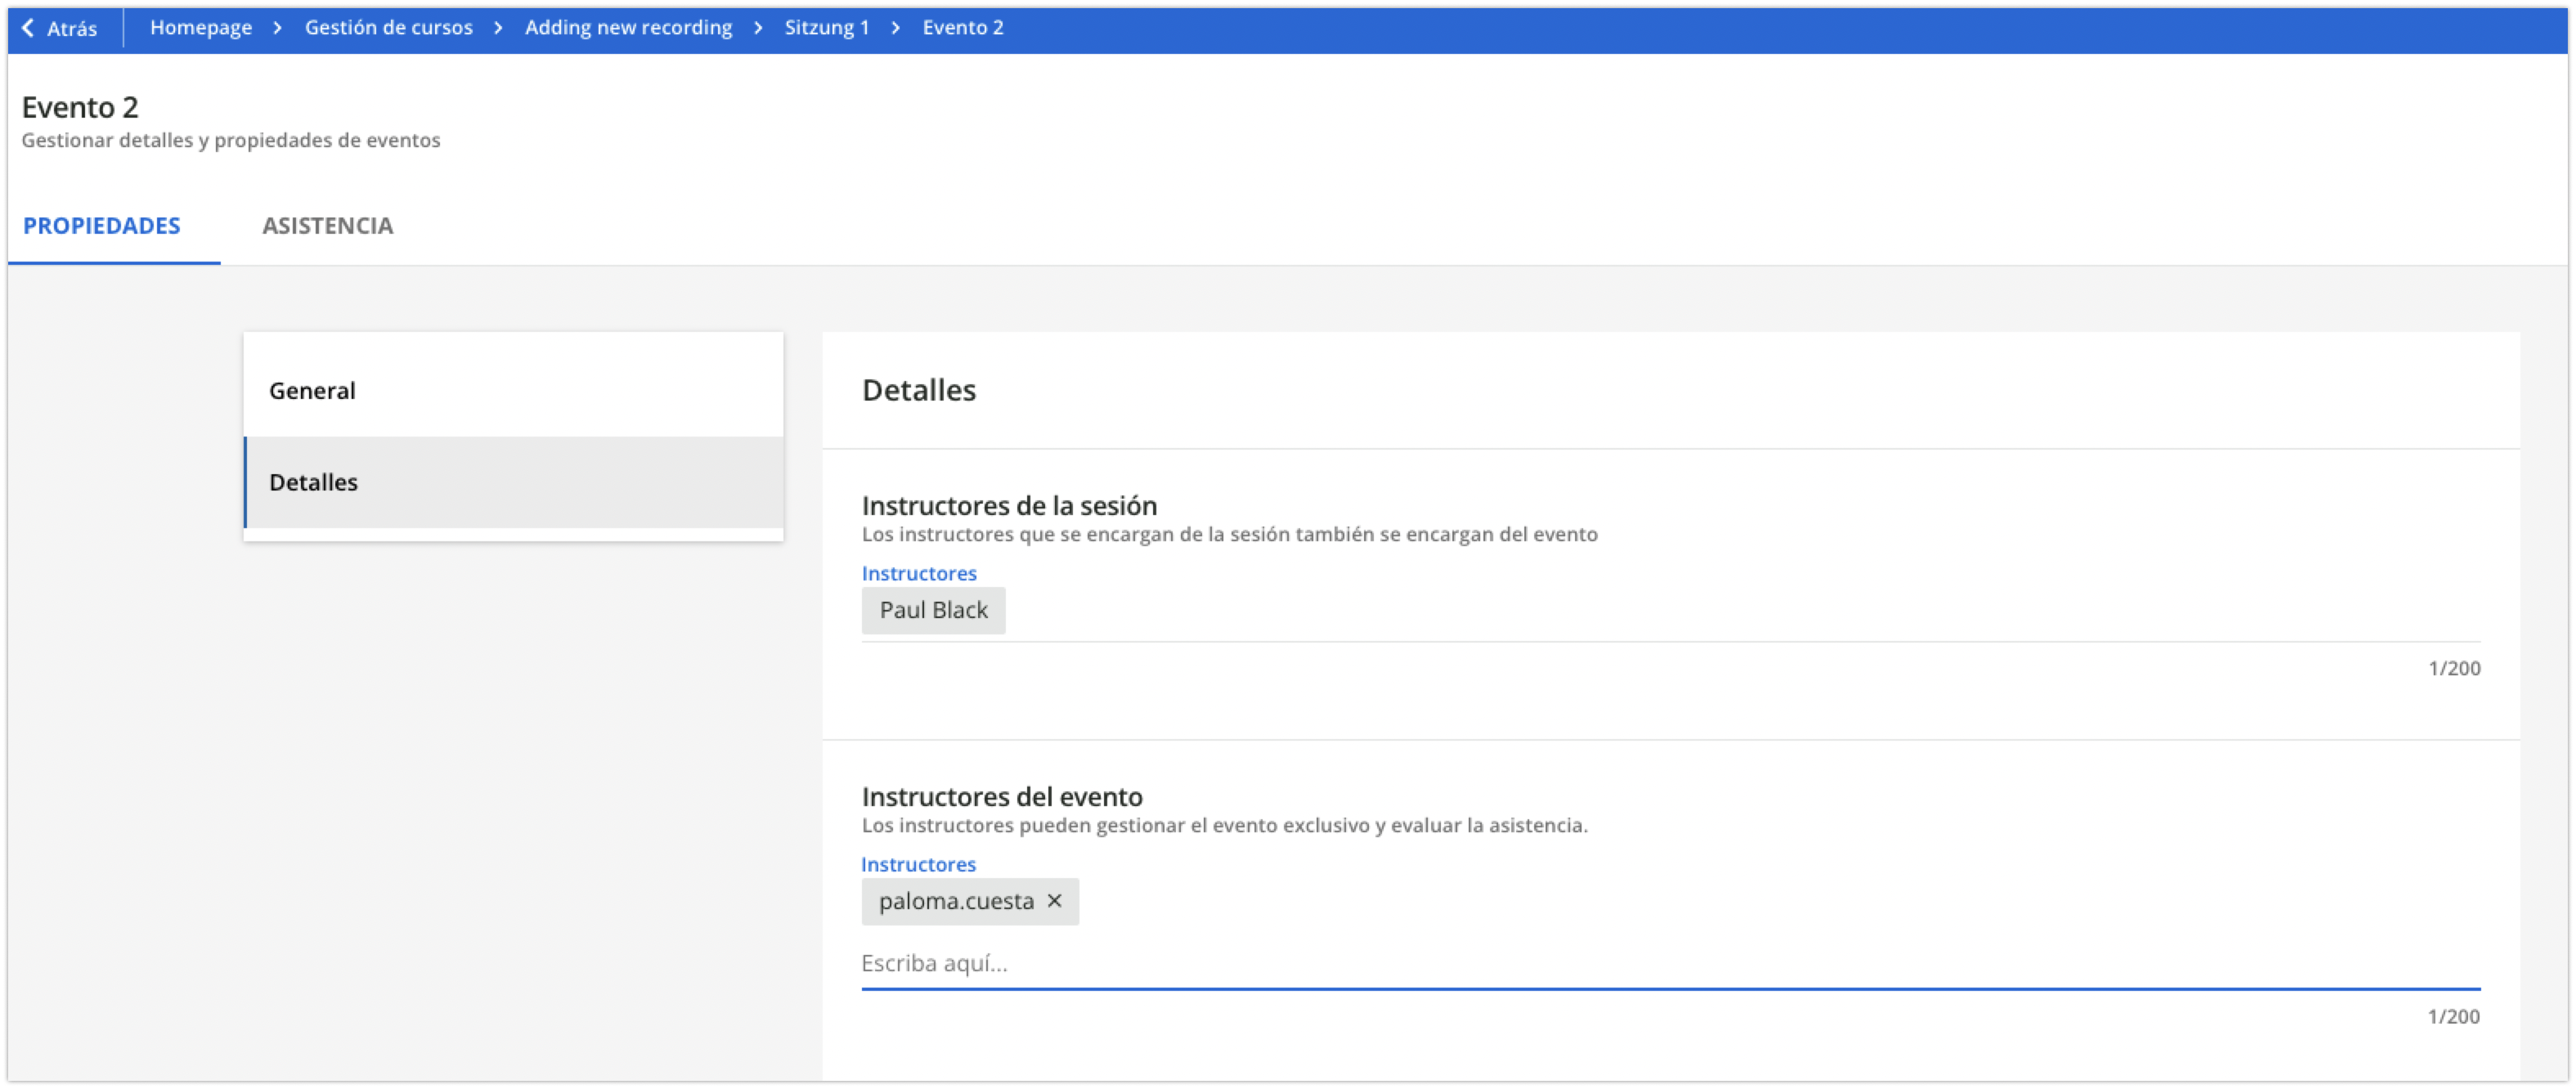Screen dimensions: 2576x1089
Task: Open the Gestión de cursos breadcrumb
Action: tap(388, 28)
